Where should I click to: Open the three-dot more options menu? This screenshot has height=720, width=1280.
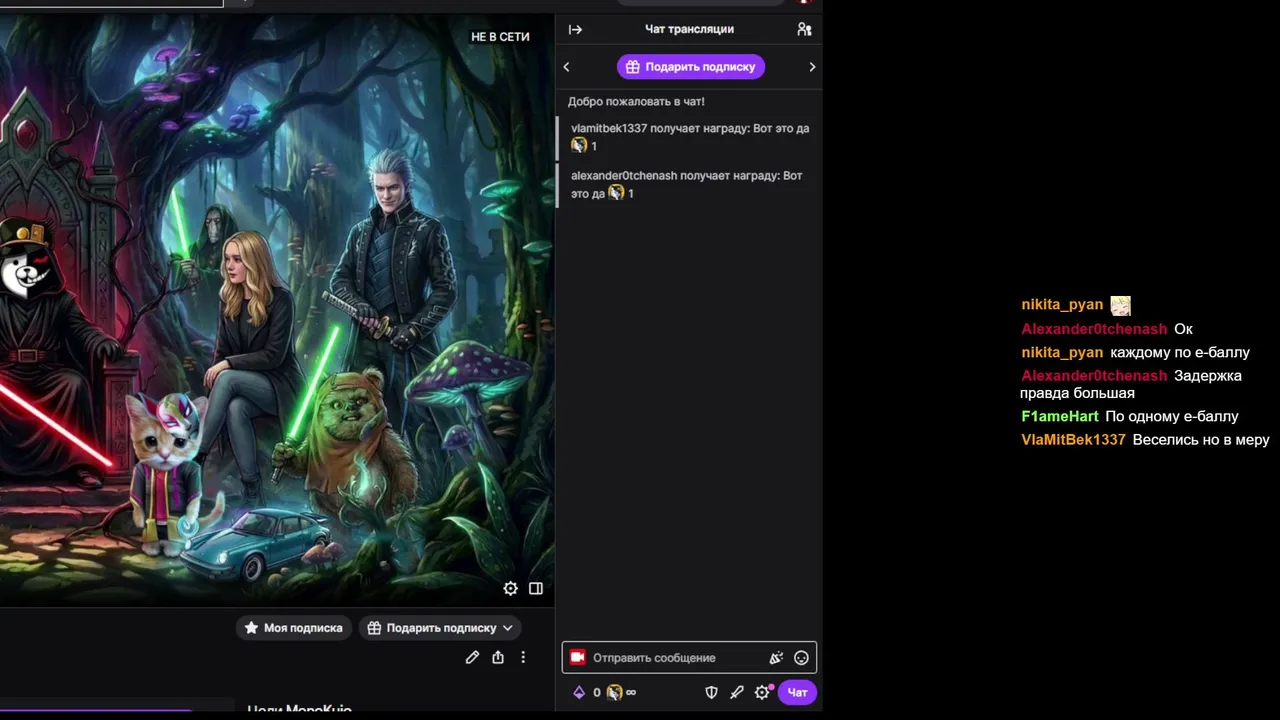coord(523,657)
